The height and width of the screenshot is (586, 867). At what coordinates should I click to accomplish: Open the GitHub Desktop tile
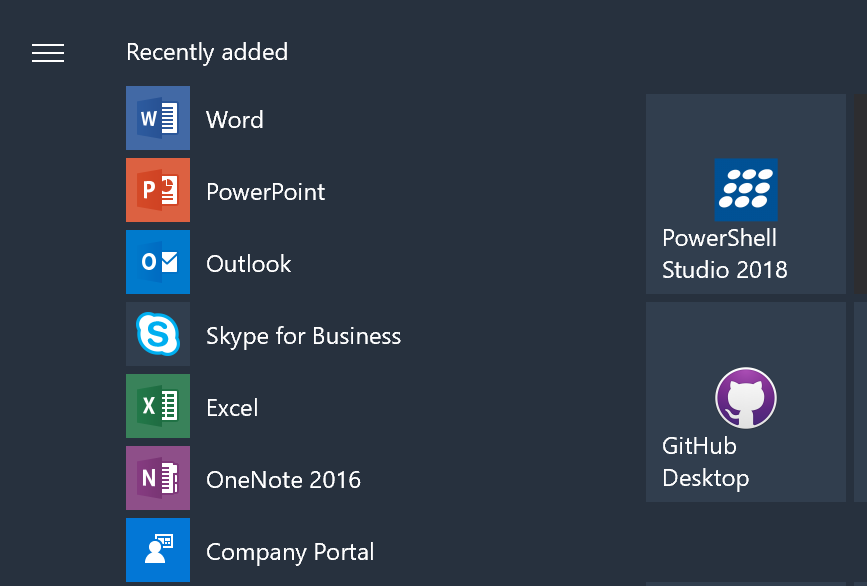point(746,402)
